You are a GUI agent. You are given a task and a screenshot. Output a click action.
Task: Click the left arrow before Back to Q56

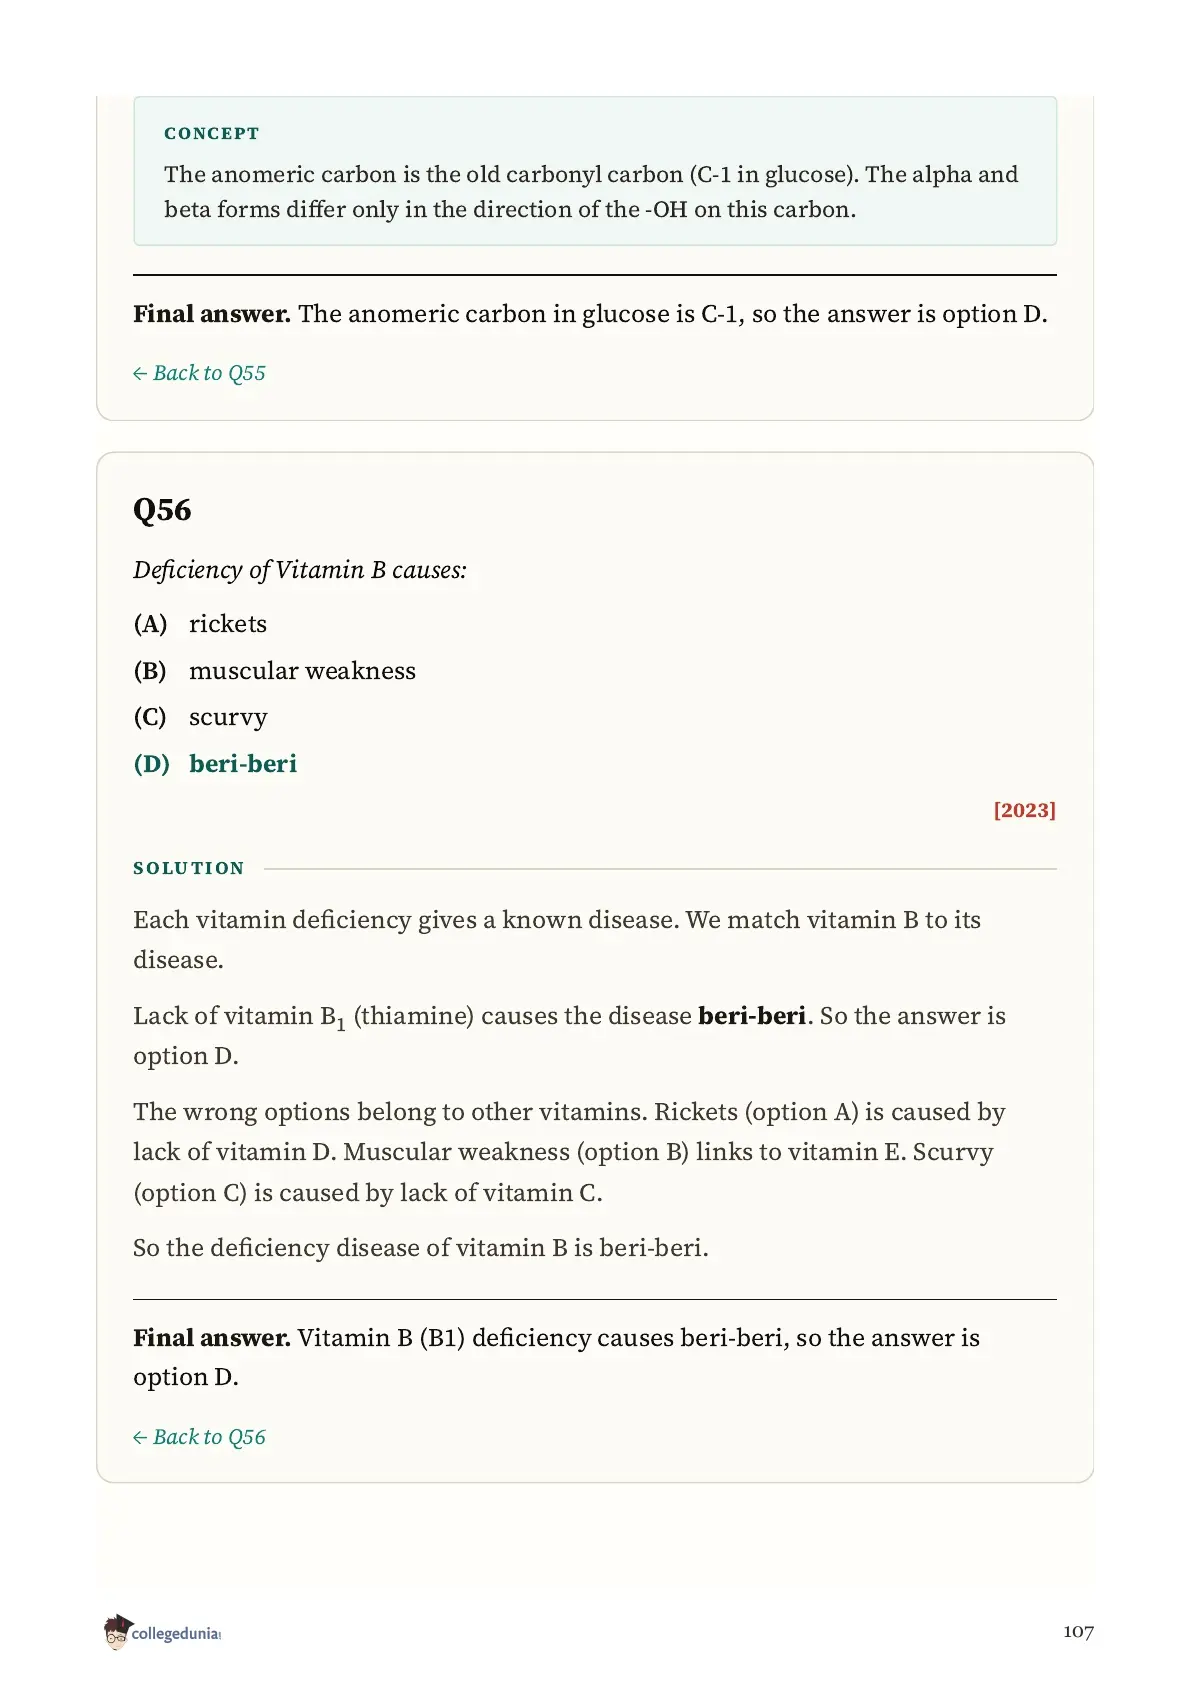coord(140,1438)
